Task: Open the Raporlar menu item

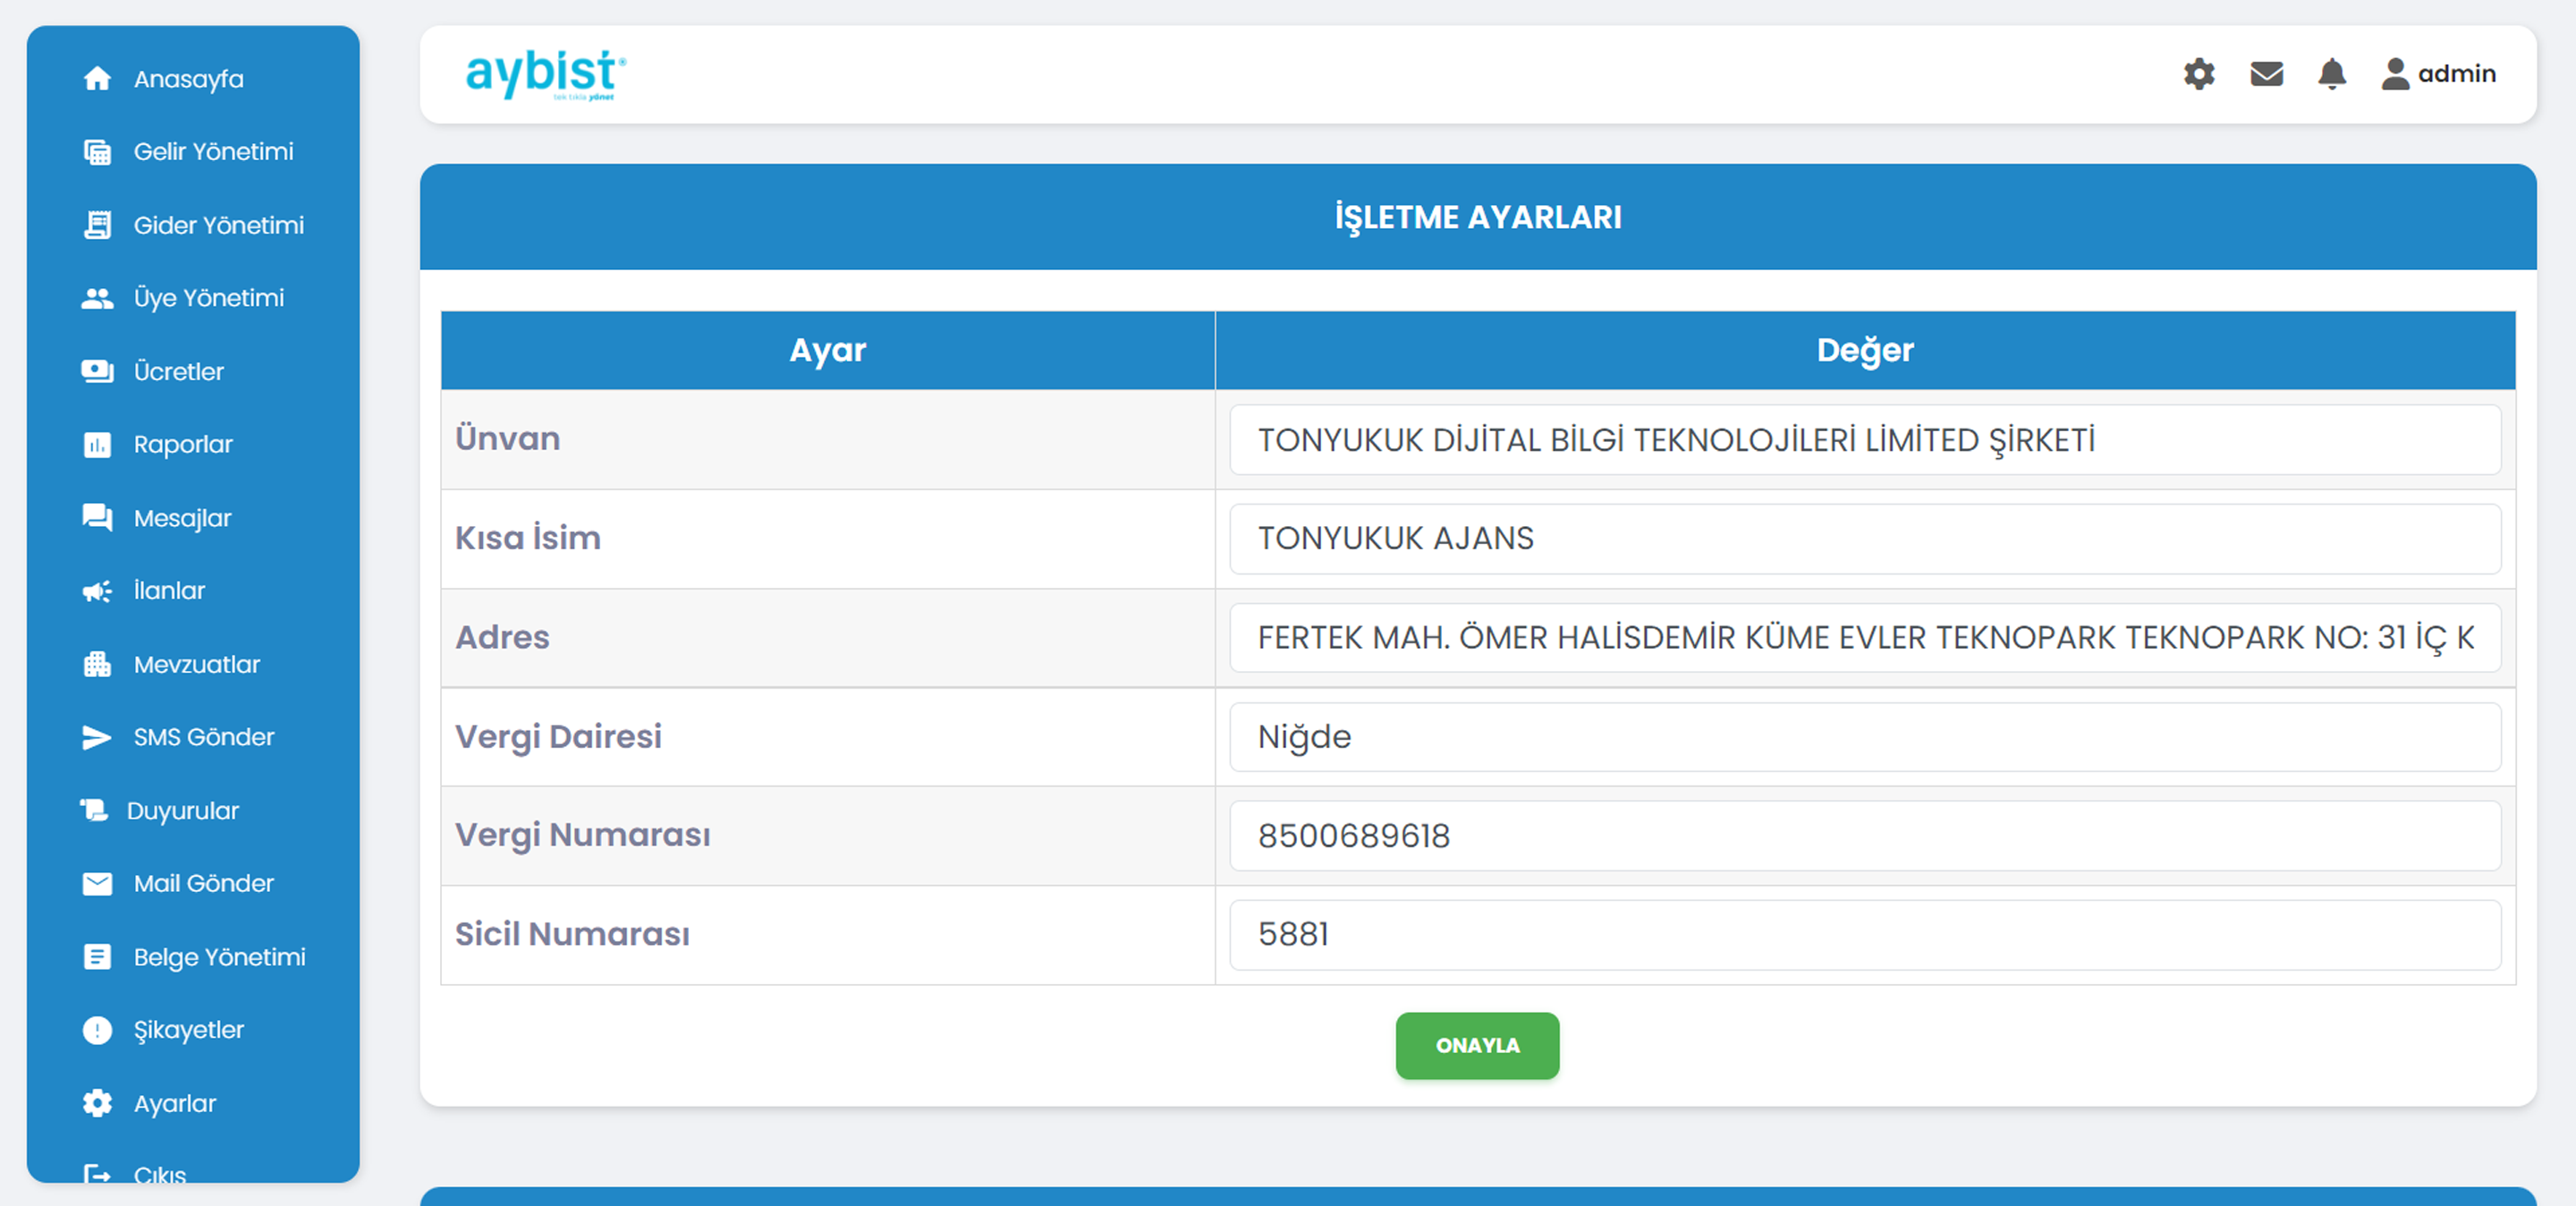Action: point(183,444)
